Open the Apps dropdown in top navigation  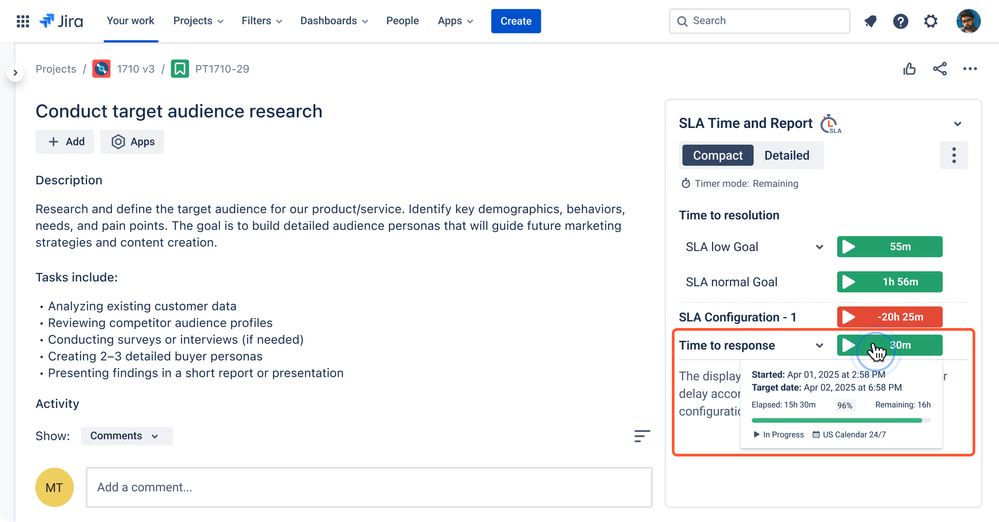(x=456, y=21)
